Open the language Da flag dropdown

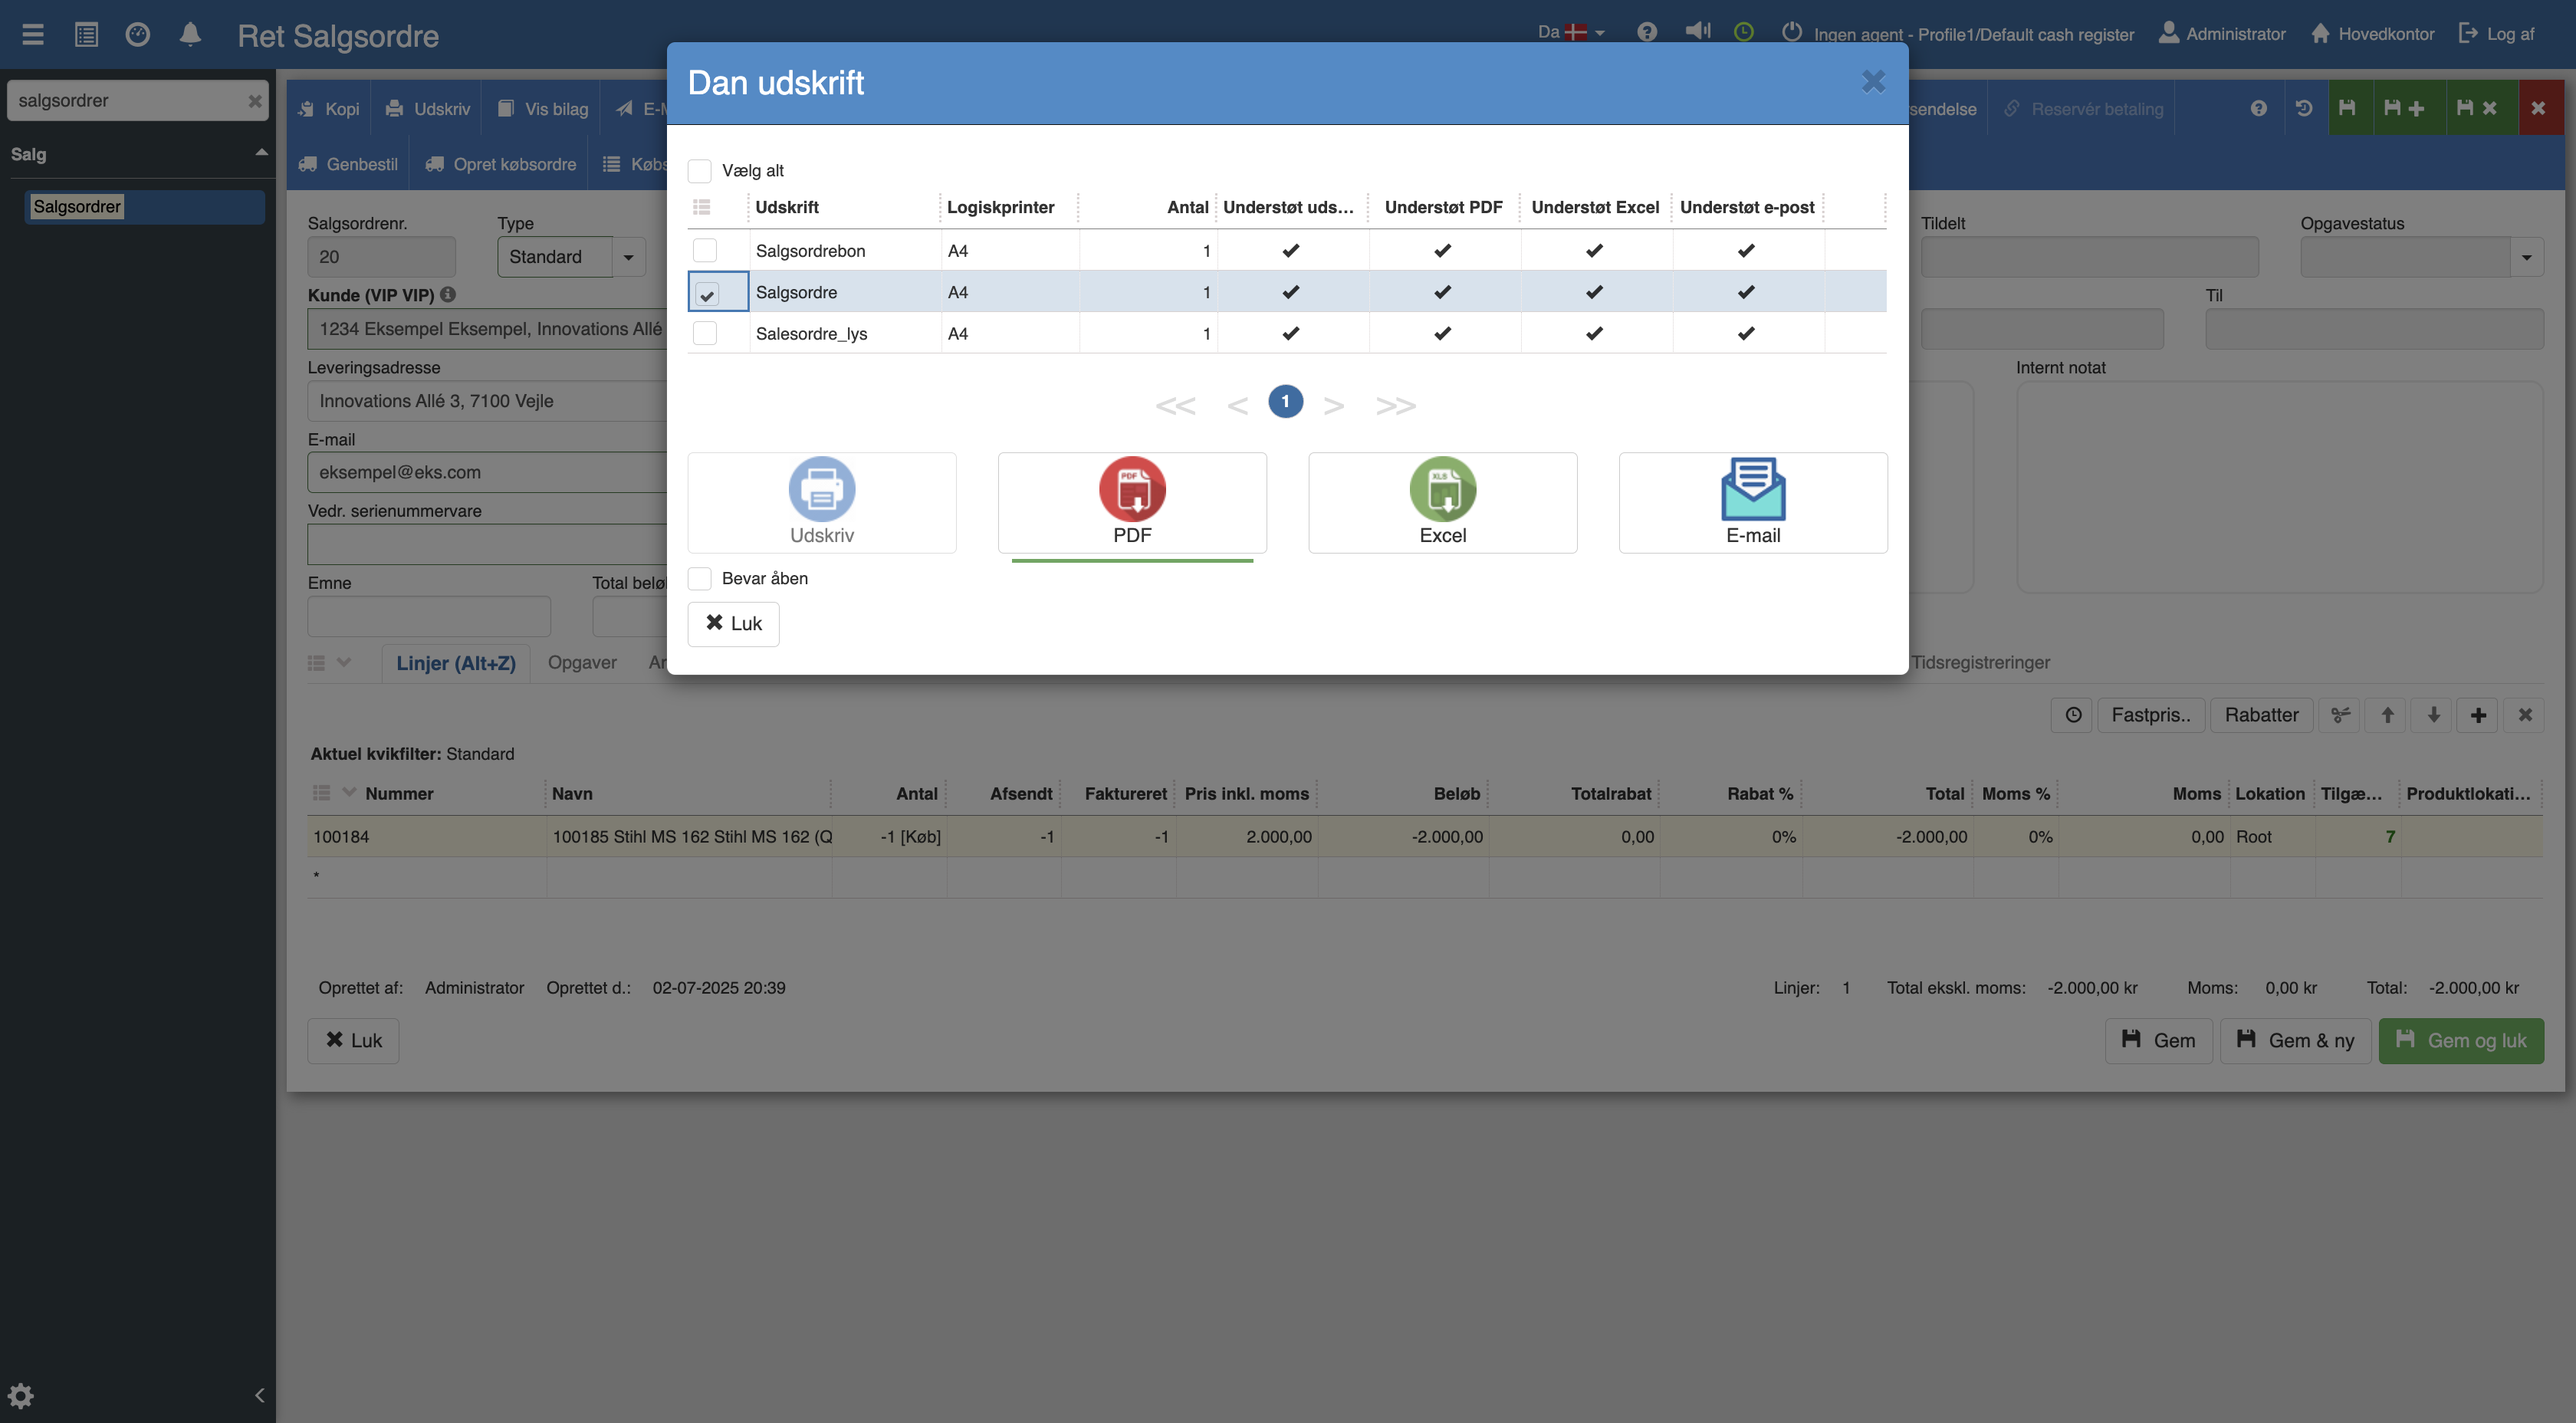point(1572,32)
